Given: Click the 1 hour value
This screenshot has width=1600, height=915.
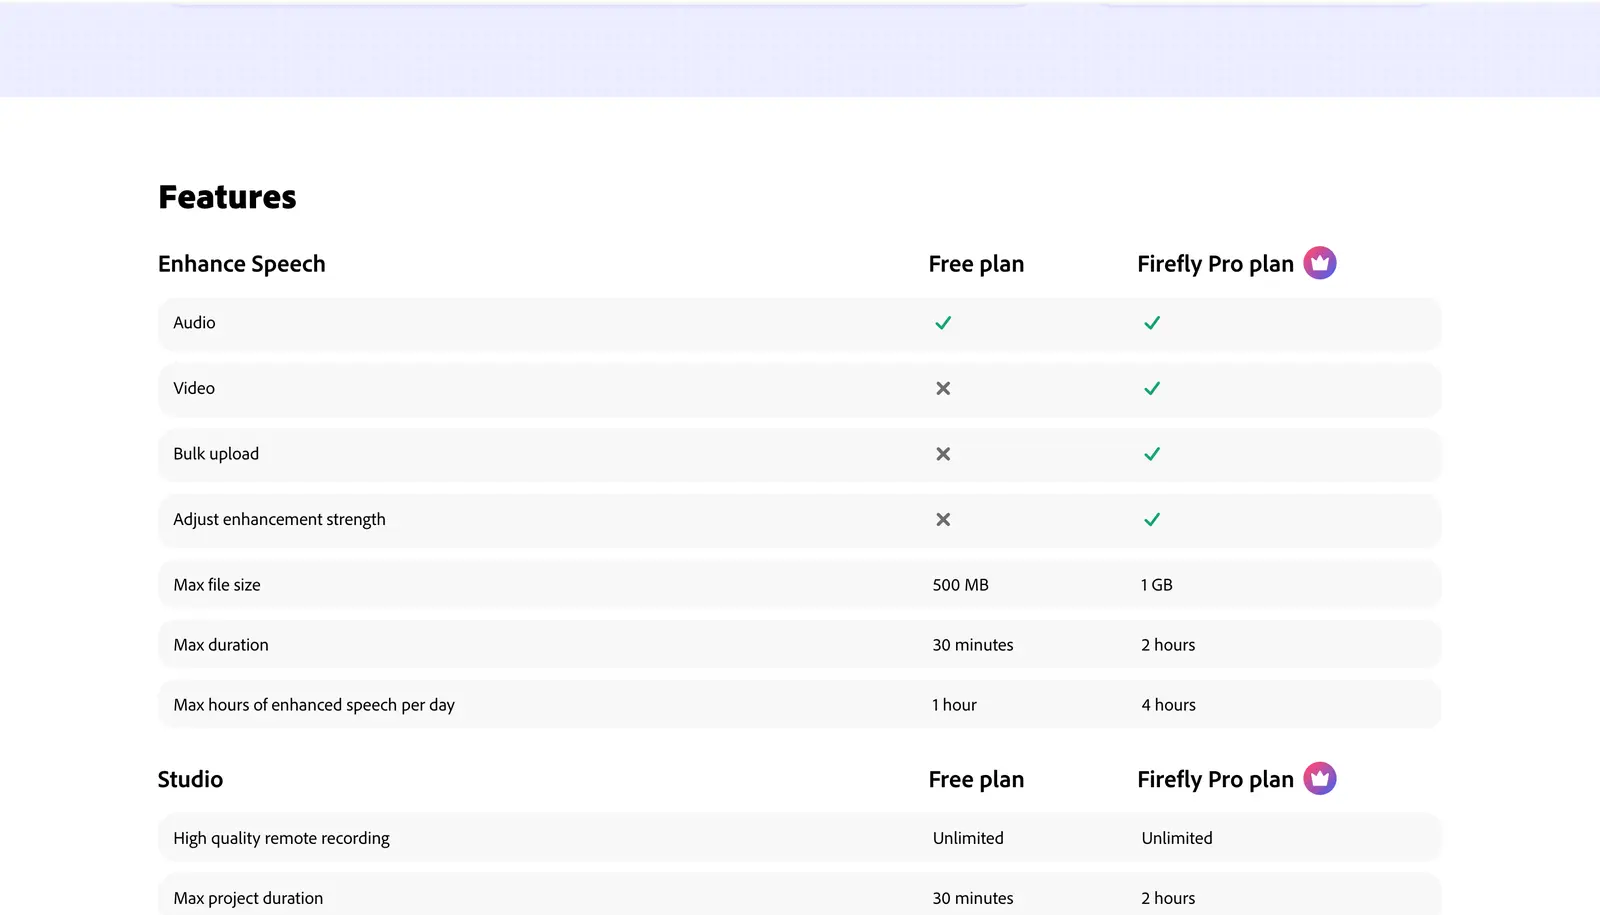Looking at the screenshot, I should [x=954, y=705].
